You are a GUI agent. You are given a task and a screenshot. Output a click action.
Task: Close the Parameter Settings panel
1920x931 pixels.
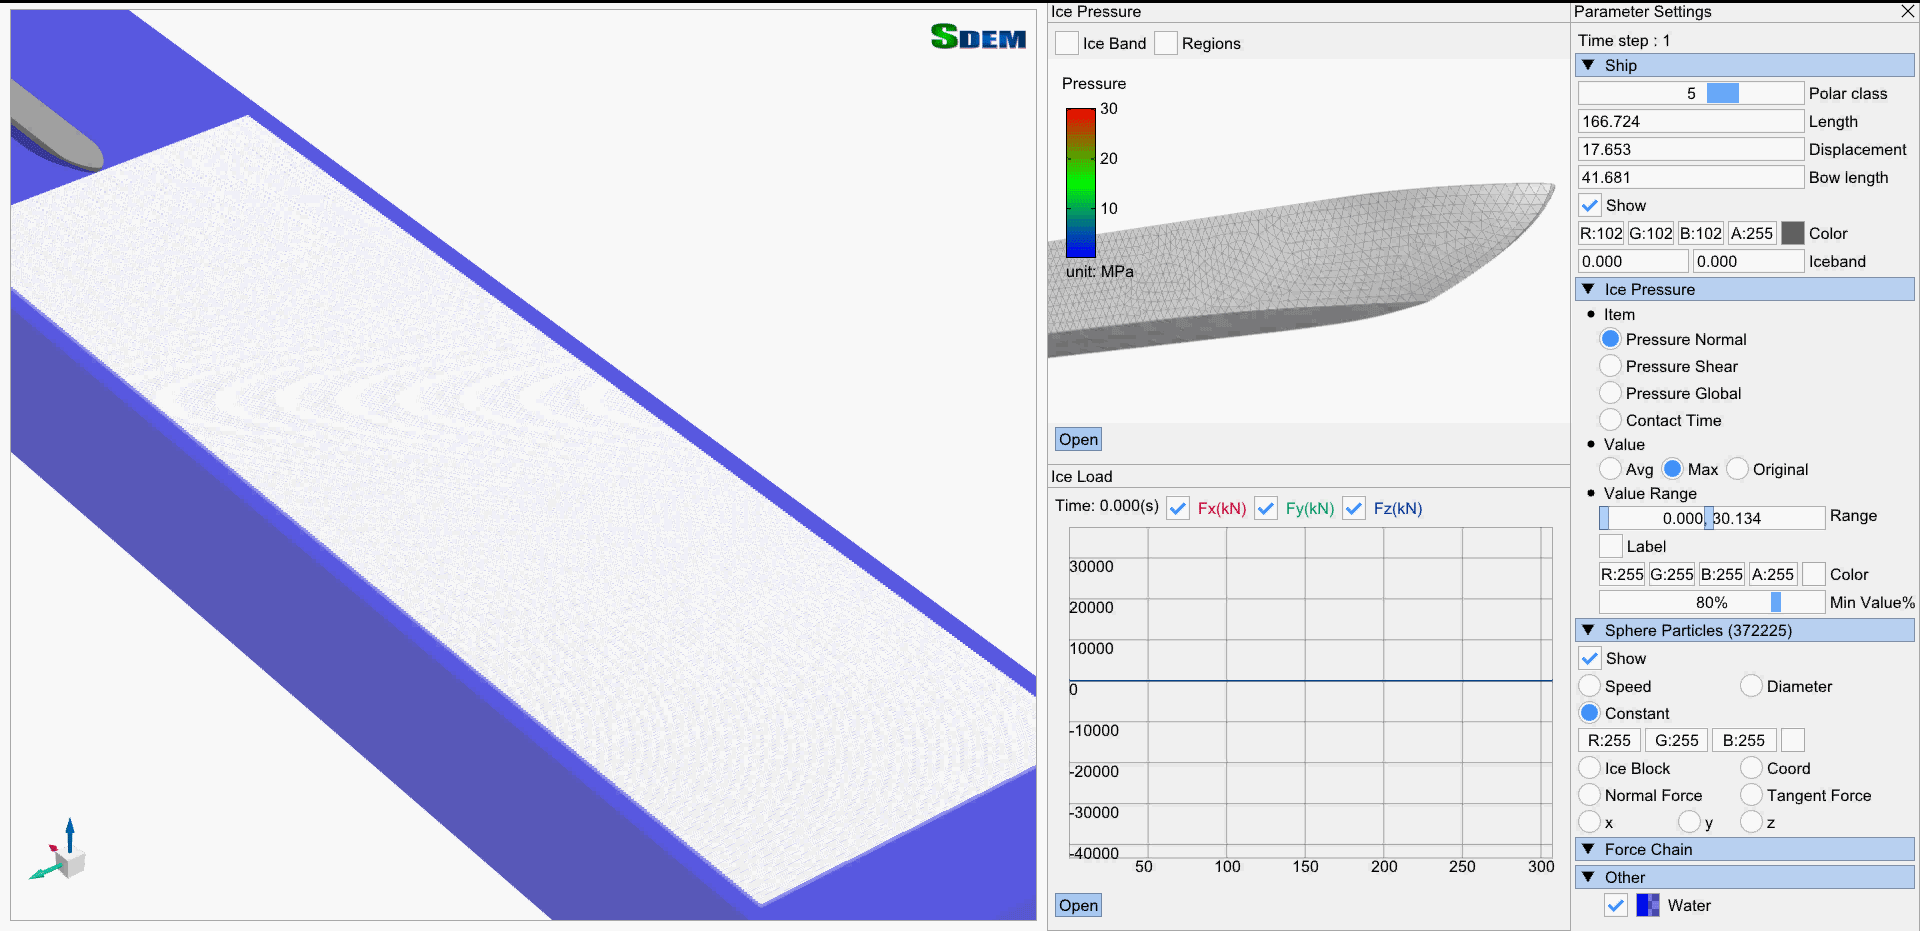click(1907, 12)
